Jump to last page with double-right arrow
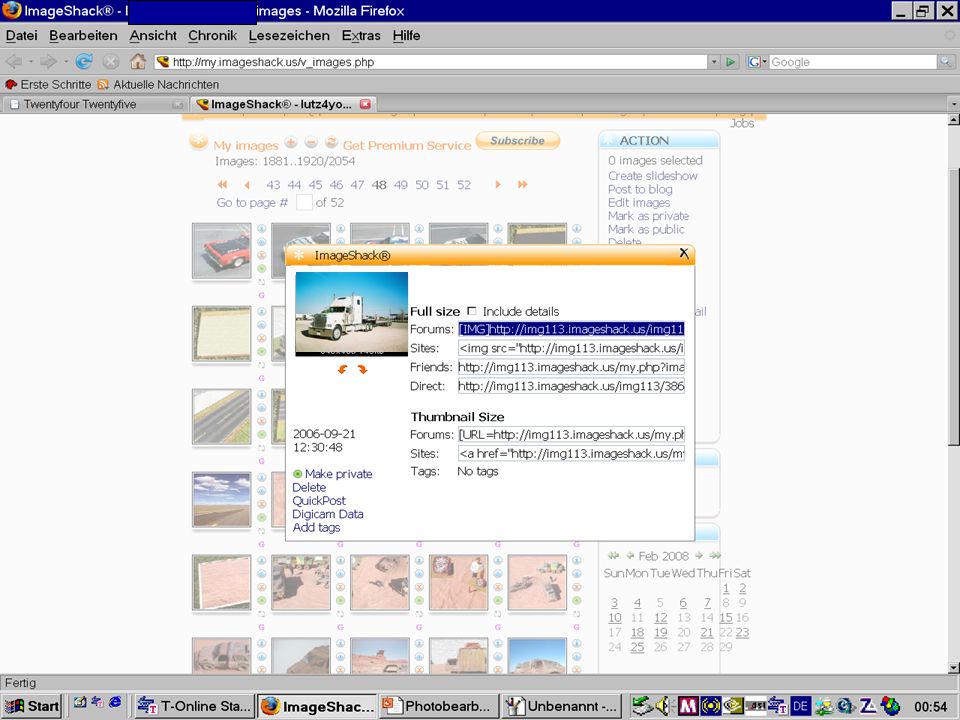 pyautogui.click(x=522, y=184)
